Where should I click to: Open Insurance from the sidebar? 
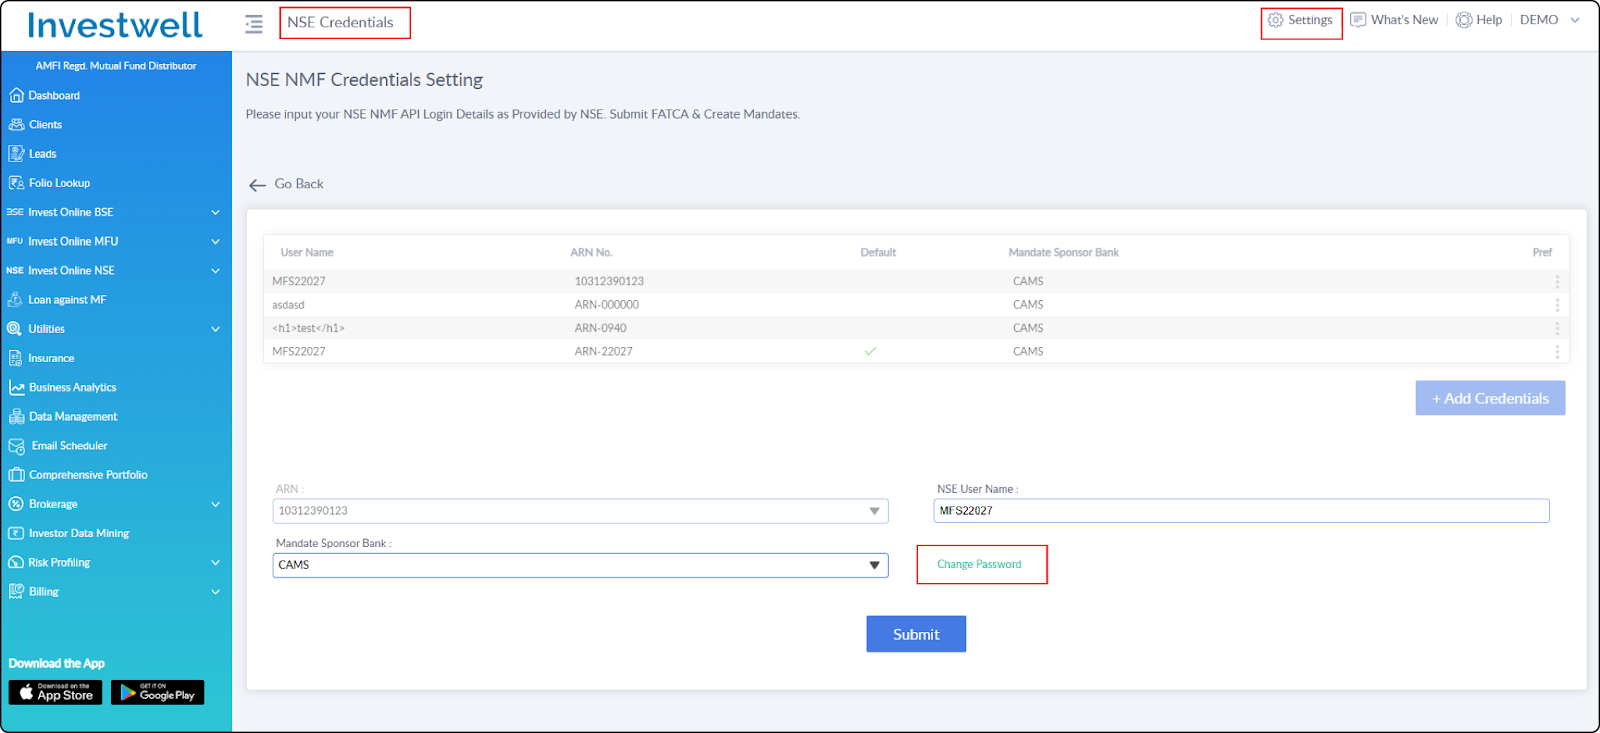point(51,358)
